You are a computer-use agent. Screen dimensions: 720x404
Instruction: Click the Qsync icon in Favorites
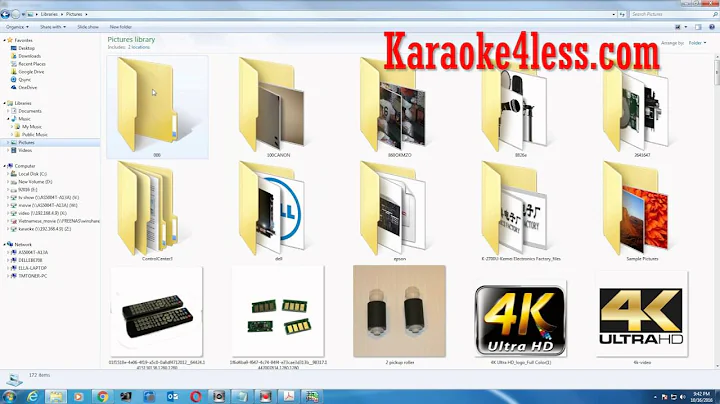coord(13,79)
